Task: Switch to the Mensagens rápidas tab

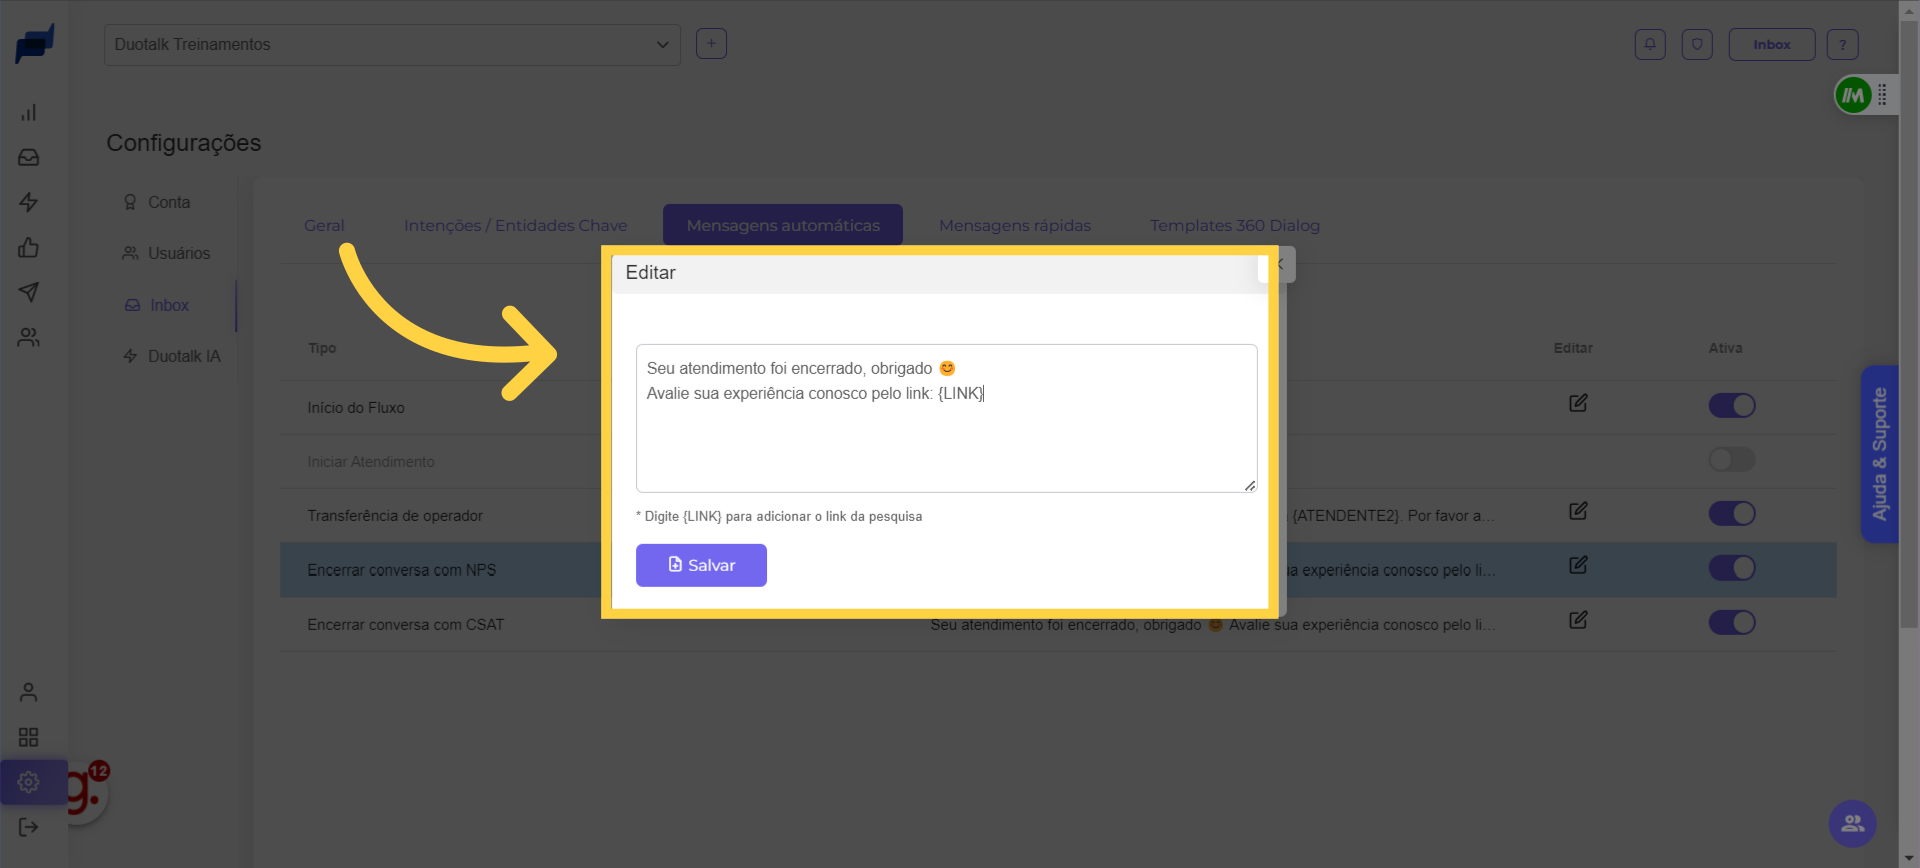Action: pyautogui.click(x=1014, y=226)
